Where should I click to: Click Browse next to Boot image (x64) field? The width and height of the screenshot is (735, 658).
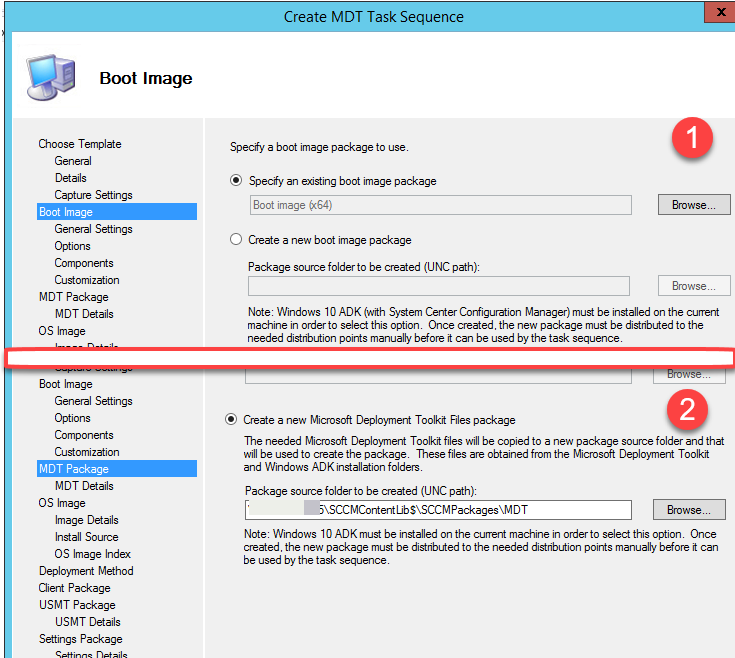pyautogui.click(x=694, y=205)
